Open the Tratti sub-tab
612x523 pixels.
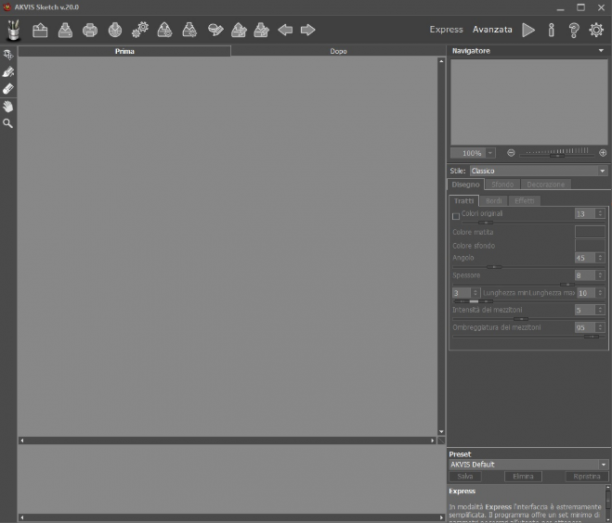point(464,201)
